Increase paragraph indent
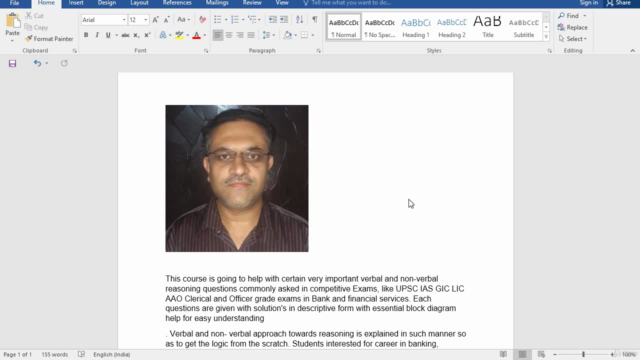Image resolution: width=640 pixels, height=360 pixels. pyautogui.click(x=284, y=20)
